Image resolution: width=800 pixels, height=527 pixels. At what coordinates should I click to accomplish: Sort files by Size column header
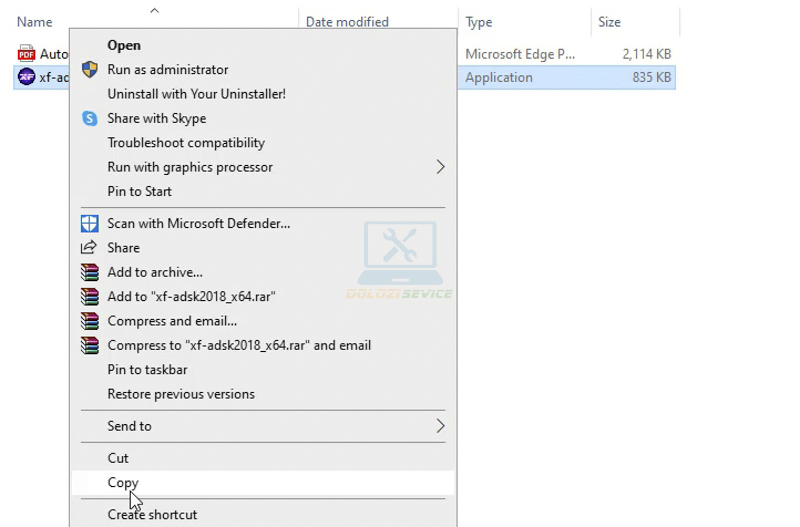pyautogui.click(x=609, y=22)
